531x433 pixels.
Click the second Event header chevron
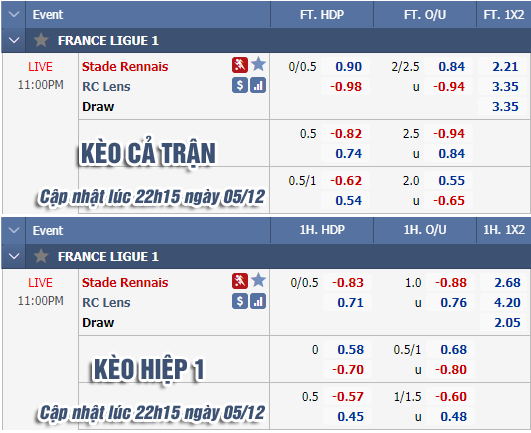(x=14, y=231)
